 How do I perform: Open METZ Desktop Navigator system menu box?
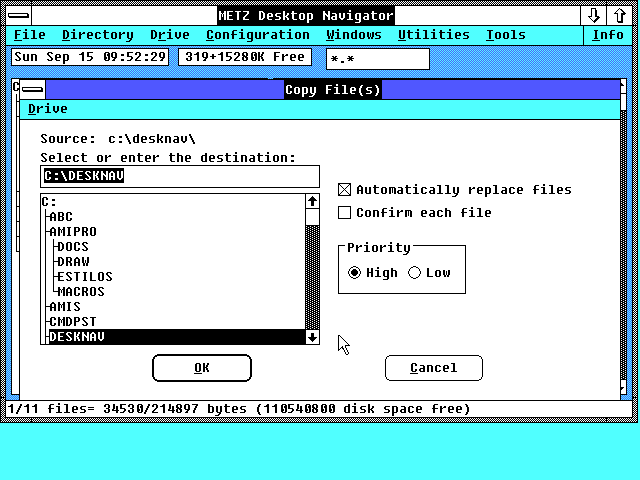tap(19, 16)
